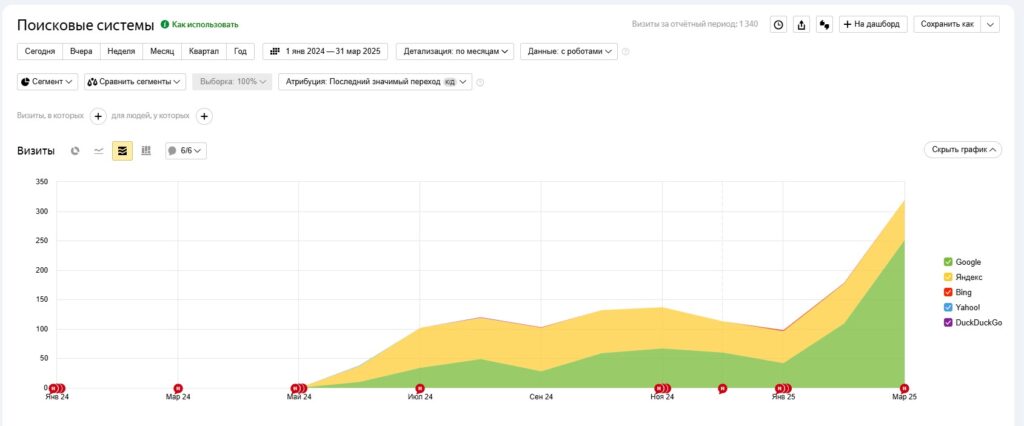Viewport: 1024px width, 426px height.
Task: Switch to the column chart view
Action: point(146,151)
